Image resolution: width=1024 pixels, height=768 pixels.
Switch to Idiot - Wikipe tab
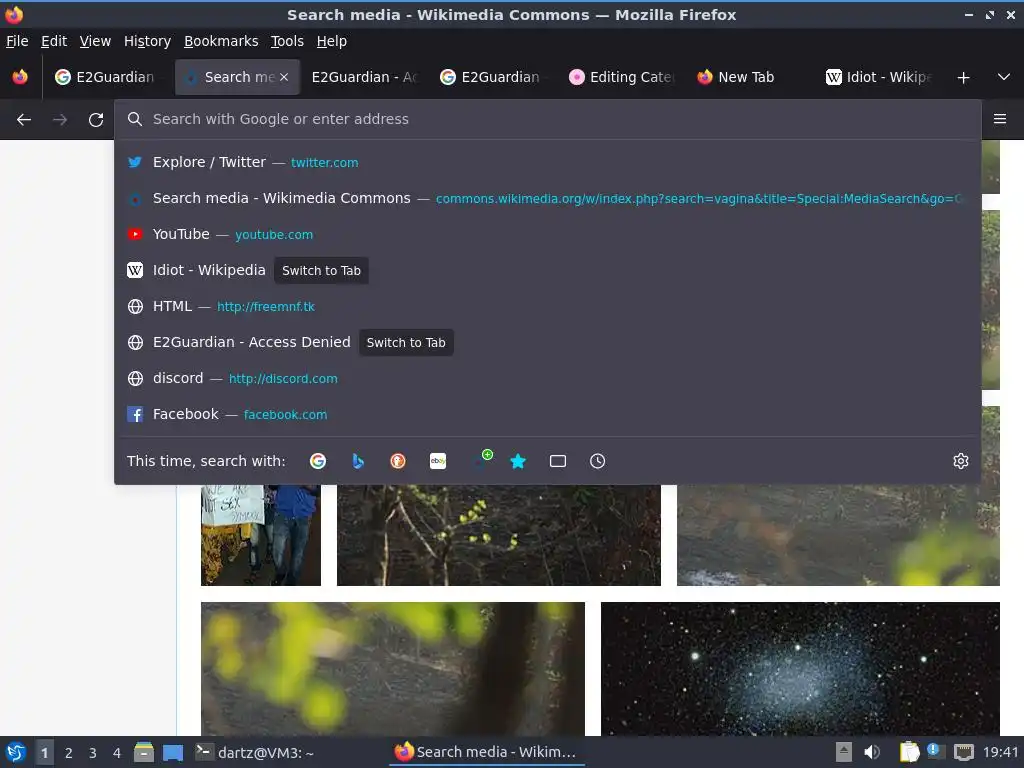(879, 77)
